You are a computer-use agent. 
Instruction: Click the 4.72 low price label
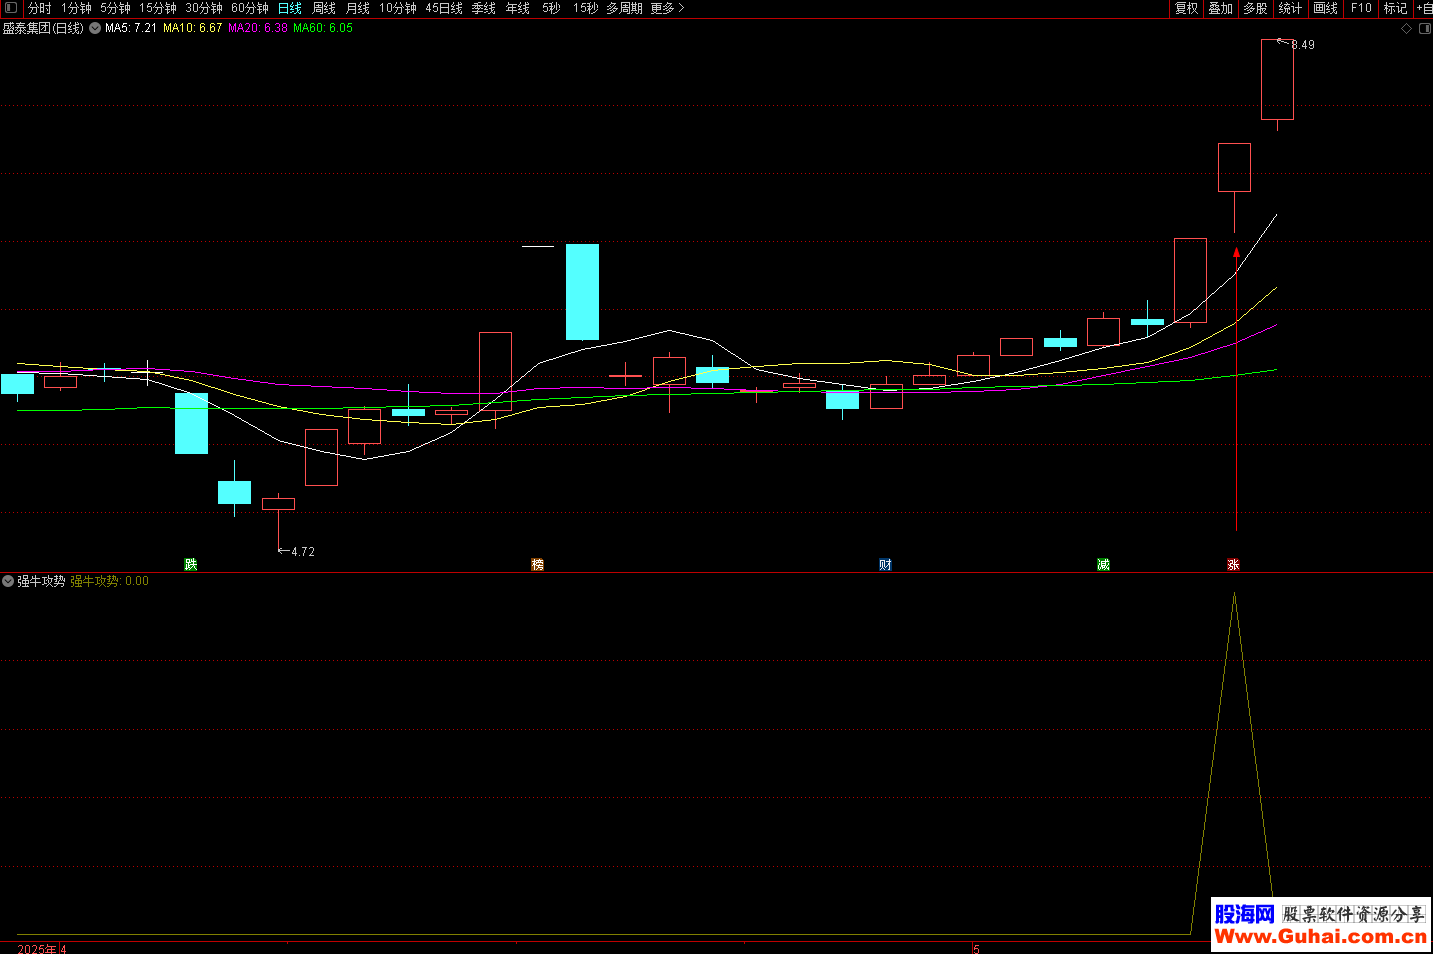coord(303,552)
